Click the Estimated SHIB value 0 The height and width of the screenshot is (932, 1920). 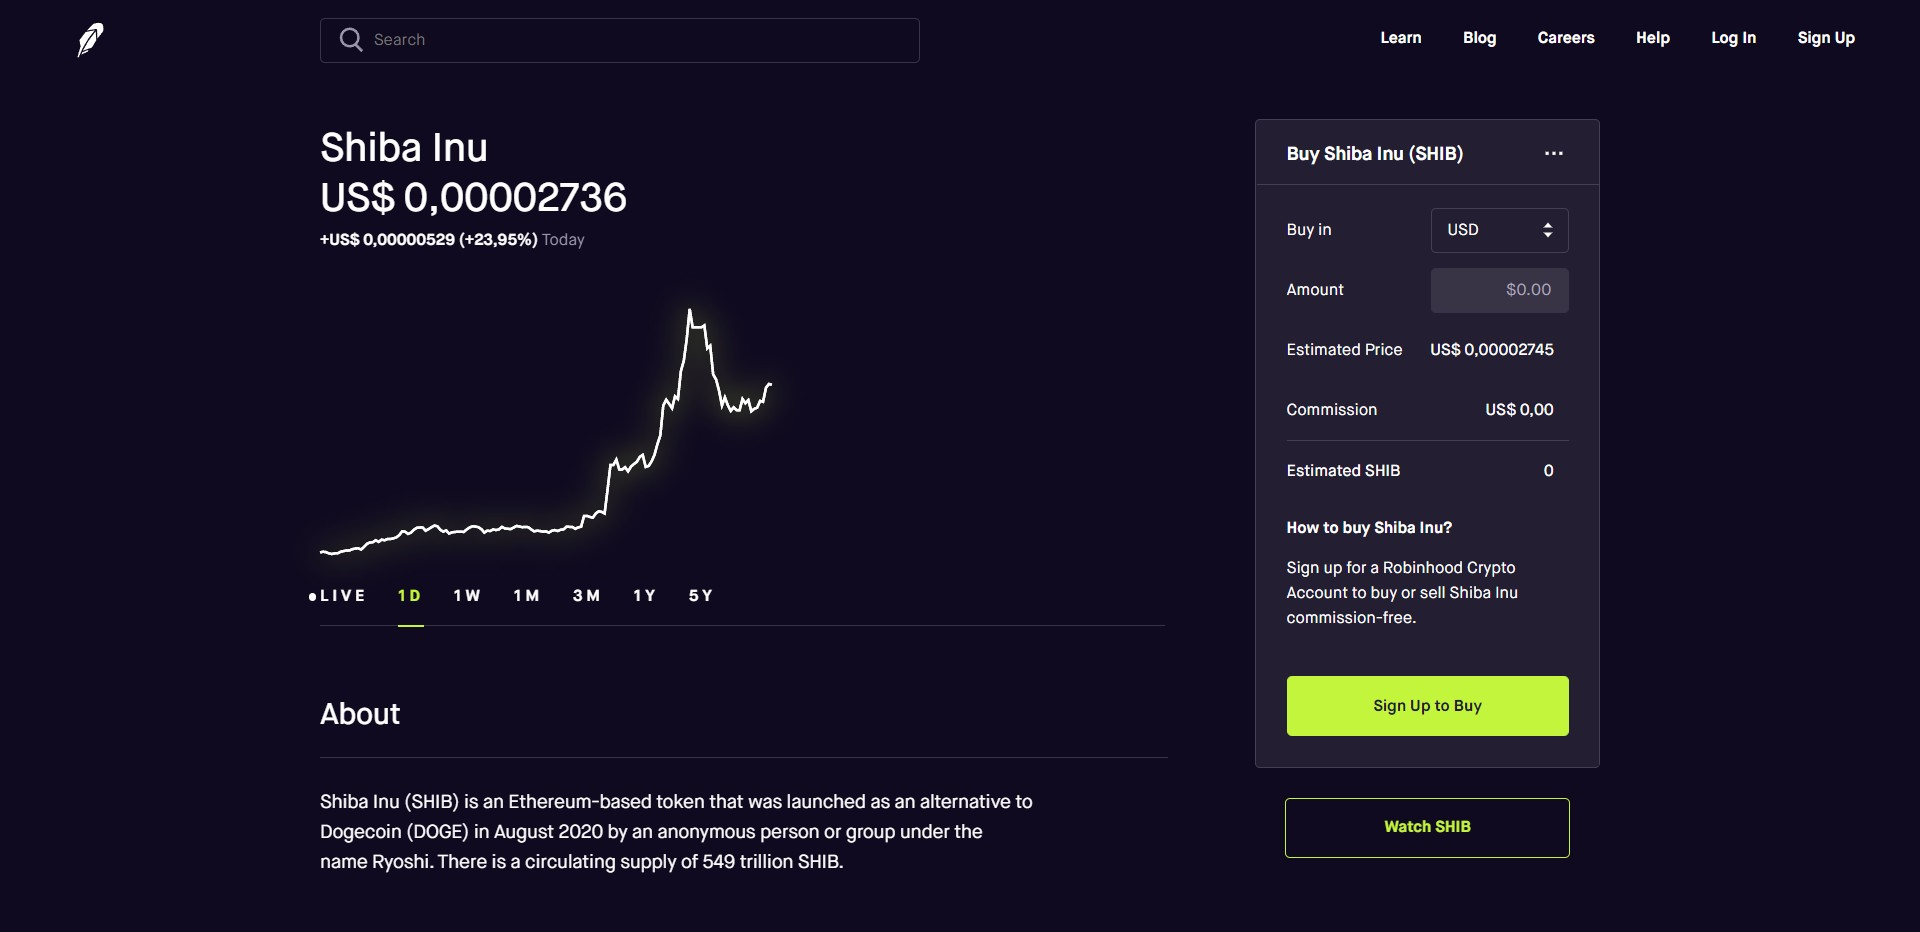click(1548, 471)
